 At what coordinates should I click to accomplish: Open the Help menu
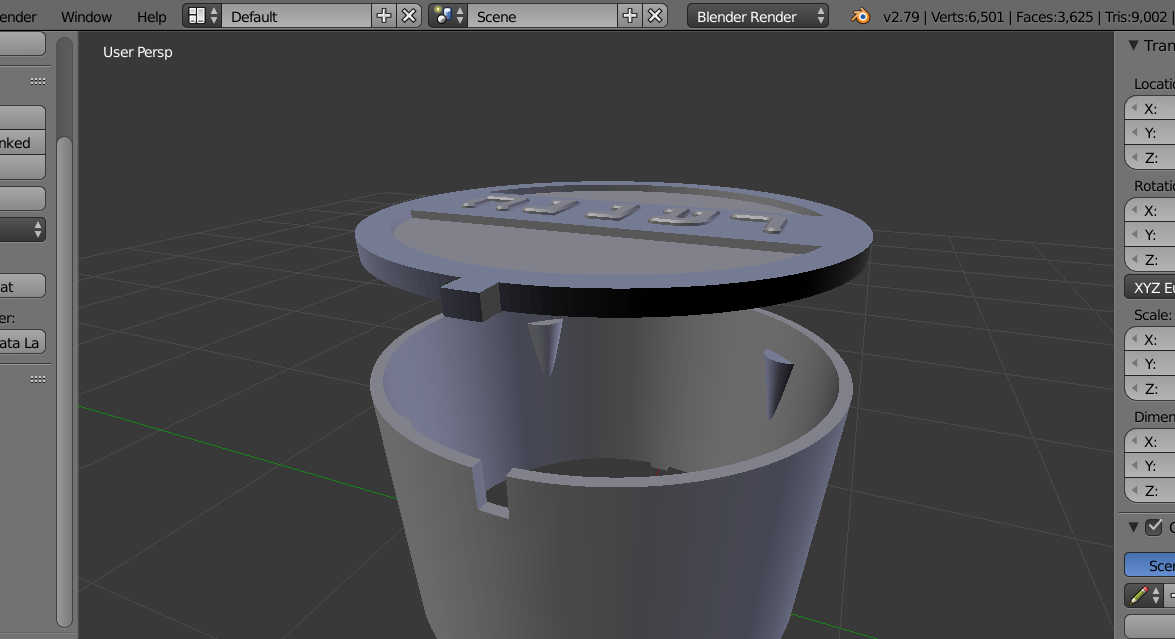click(x=151, y=16)
